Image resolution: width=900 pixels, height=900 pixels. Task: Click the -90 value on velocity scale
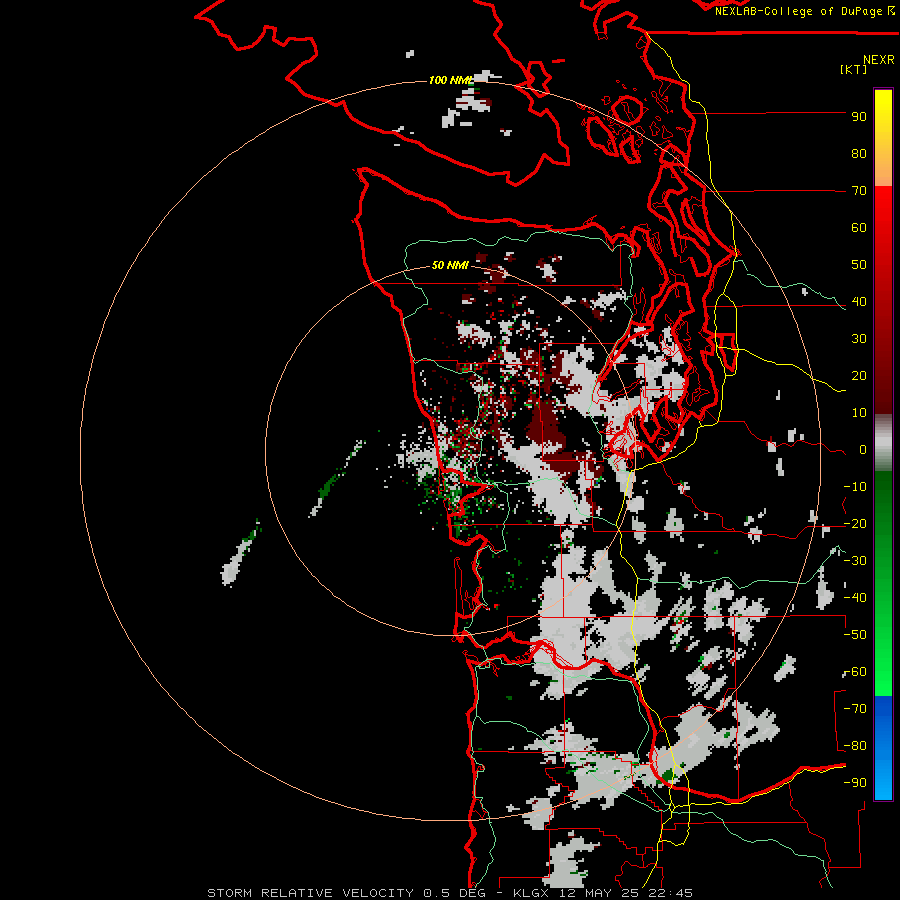(855, 783)
